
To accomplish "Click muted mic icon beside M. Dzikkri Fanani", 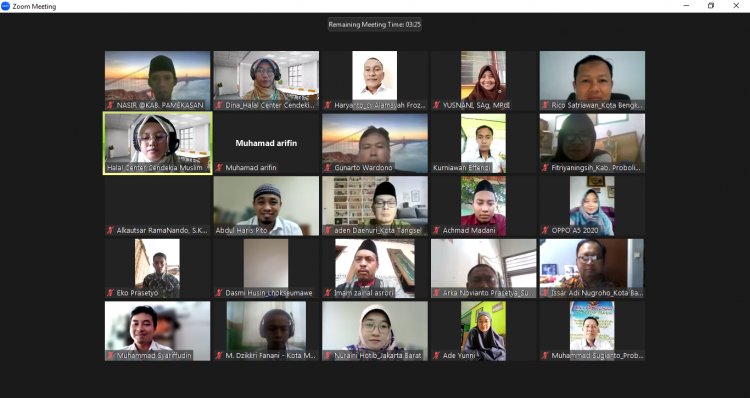I will (x=219, y=356).
